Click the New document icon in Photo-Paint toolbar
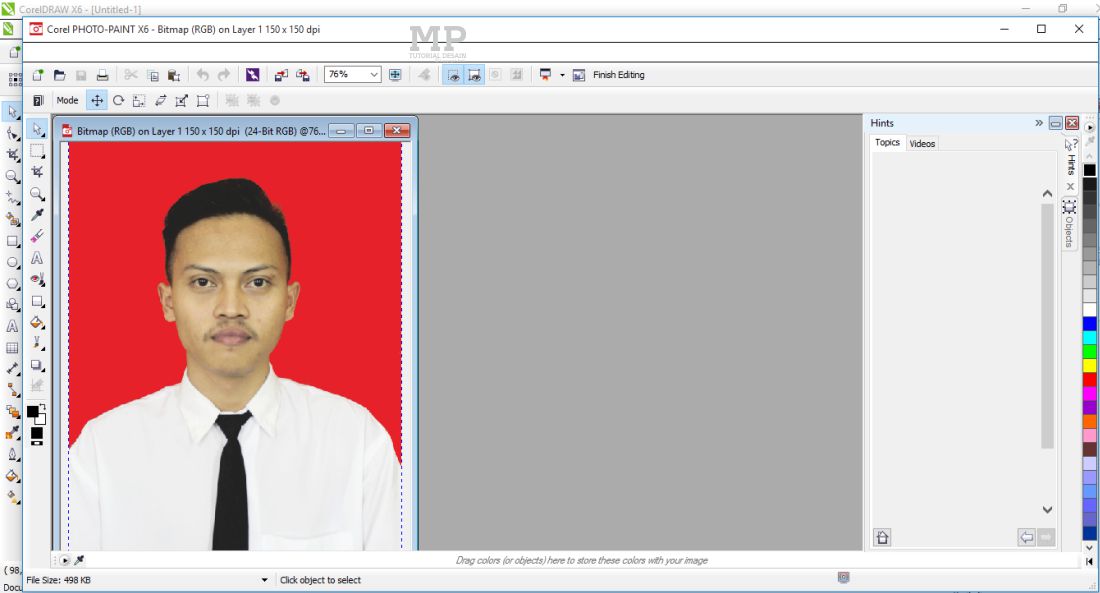Viewport: 1100px width, 593px height. click(38, 75)
